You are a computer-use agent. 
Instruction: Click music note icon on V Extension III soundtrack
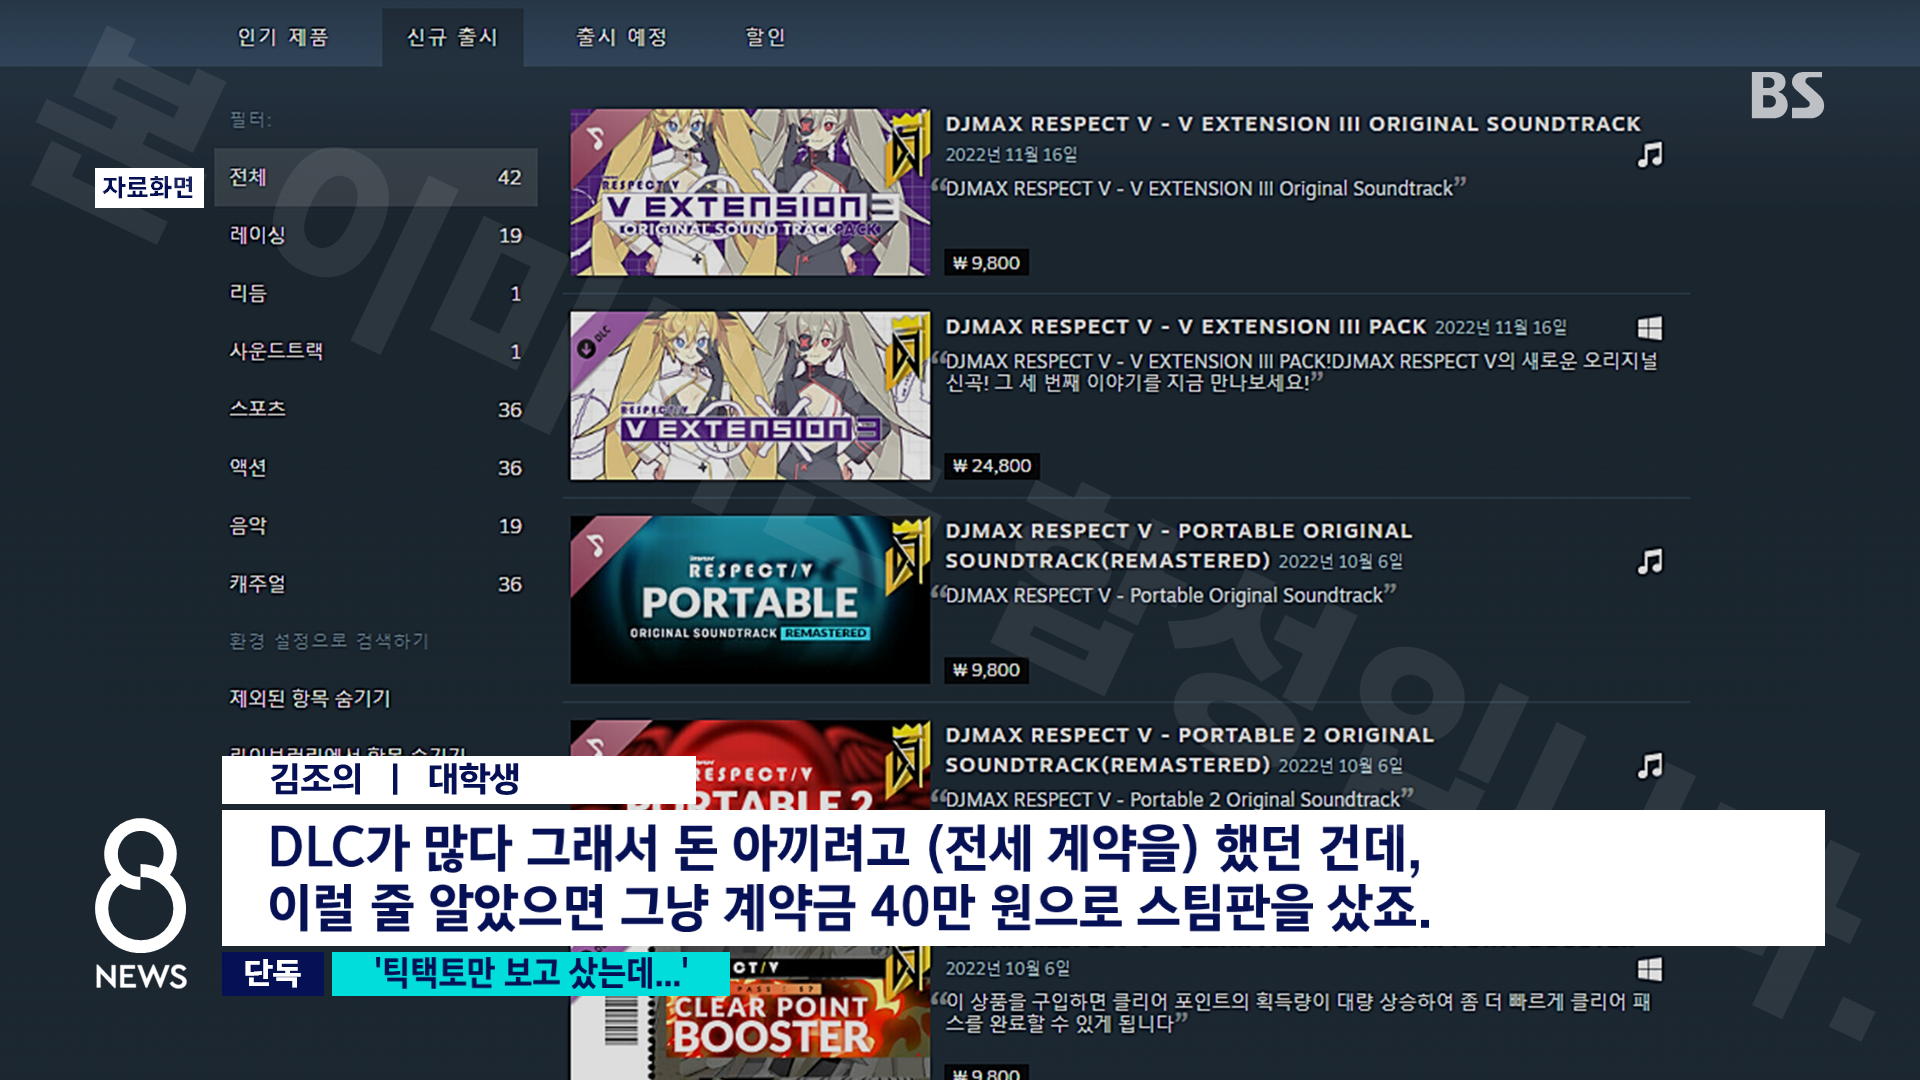pos(1649,155)
